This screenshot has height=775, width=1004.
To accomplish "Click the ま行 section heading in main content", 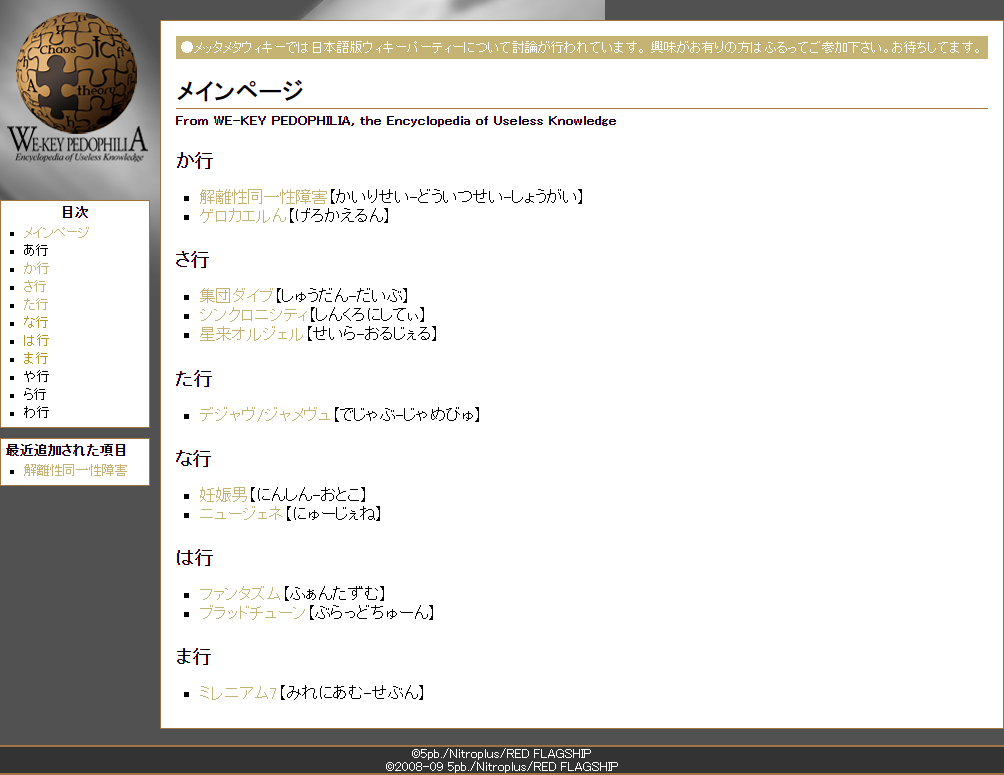I will click(193, 657).
